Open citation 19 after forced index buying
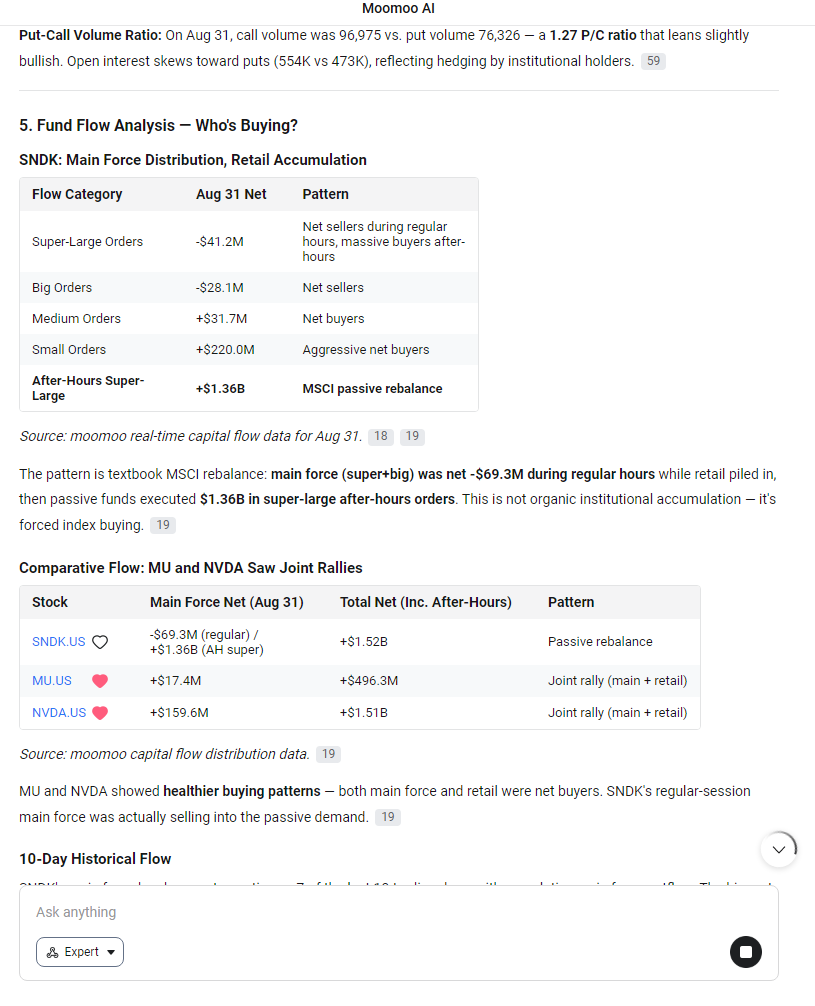Image resolution: width=815 pixels, height=1006 pixels. [x=163, y=525]
